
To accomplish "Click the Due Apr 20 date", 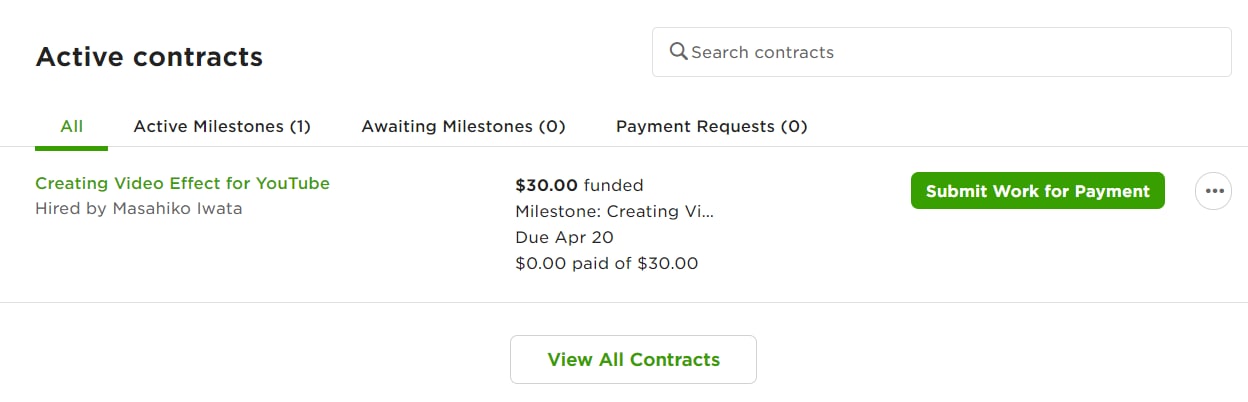I will pyautogui.click(x=564, y=238).
